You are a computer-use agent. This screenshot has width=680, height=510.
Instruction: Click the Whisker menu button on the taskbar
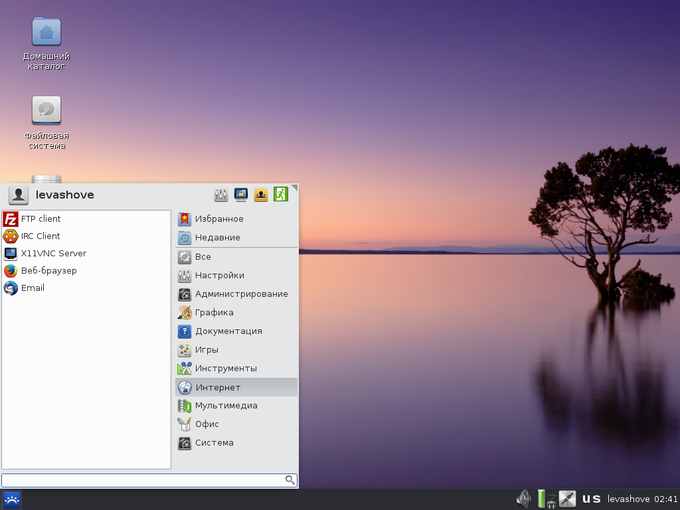pyautogui.click(x=12, y=500)
